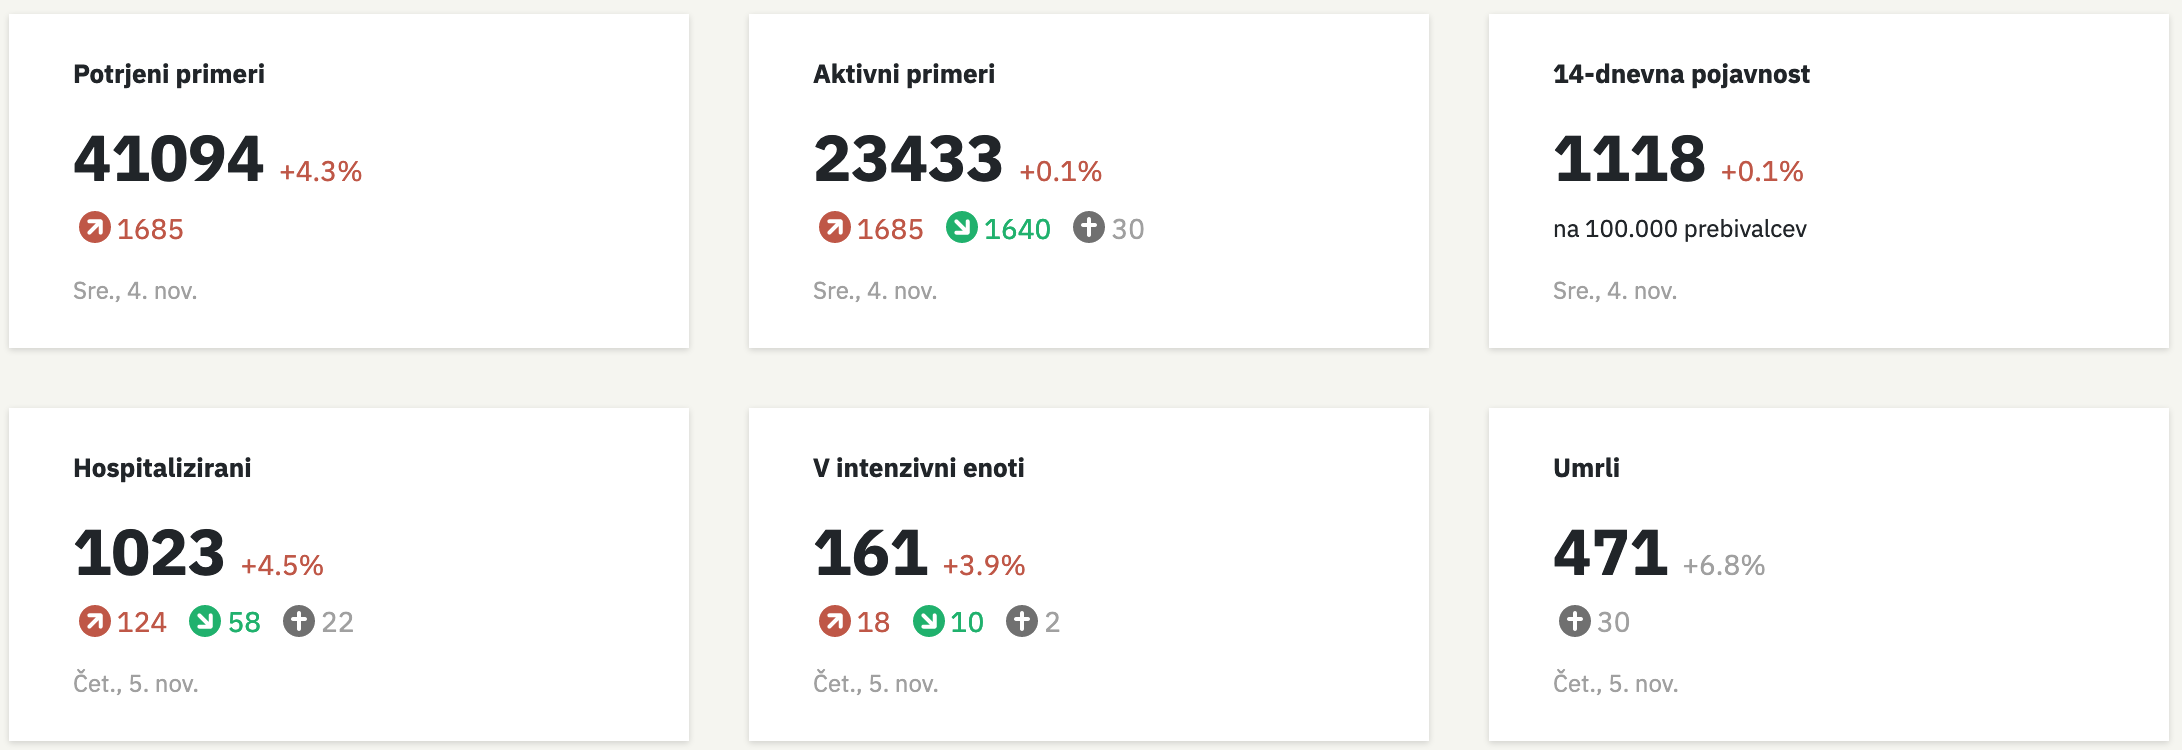Click the gray plus icon in Aktivni primeri

point(1088,228)
